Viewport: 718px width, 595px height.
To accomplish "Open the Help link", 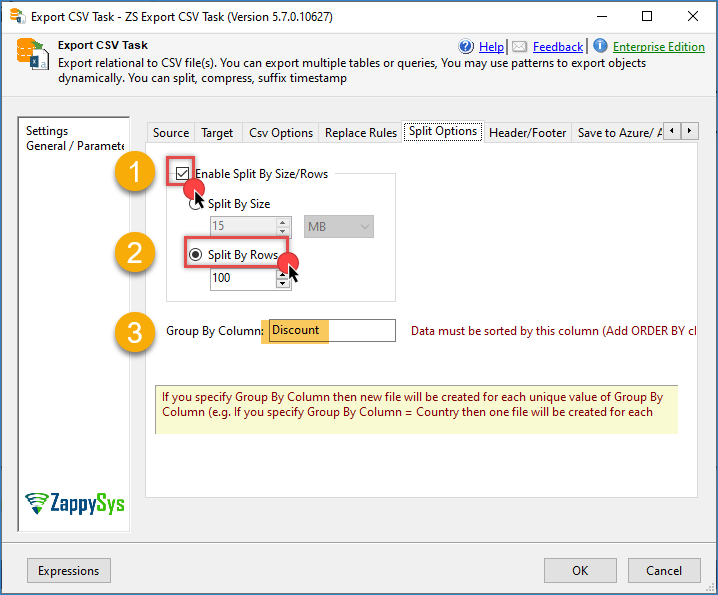I will 491,47.
